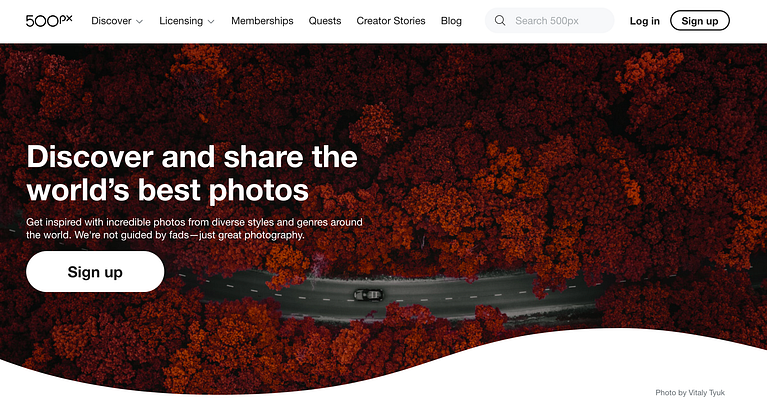Visit Creator Stories
Image resolution: width=767 pixels, height=414 pixels.
point(391,21)
